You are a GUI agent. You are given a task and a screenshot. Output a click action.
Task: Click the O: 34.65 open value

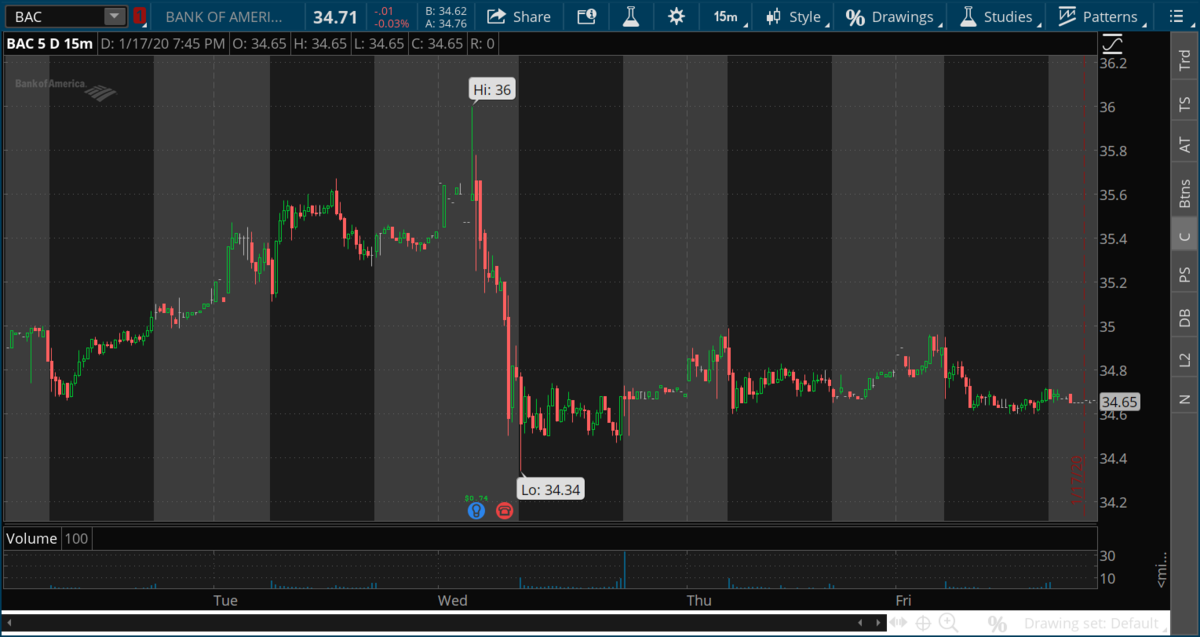(260, 44)
